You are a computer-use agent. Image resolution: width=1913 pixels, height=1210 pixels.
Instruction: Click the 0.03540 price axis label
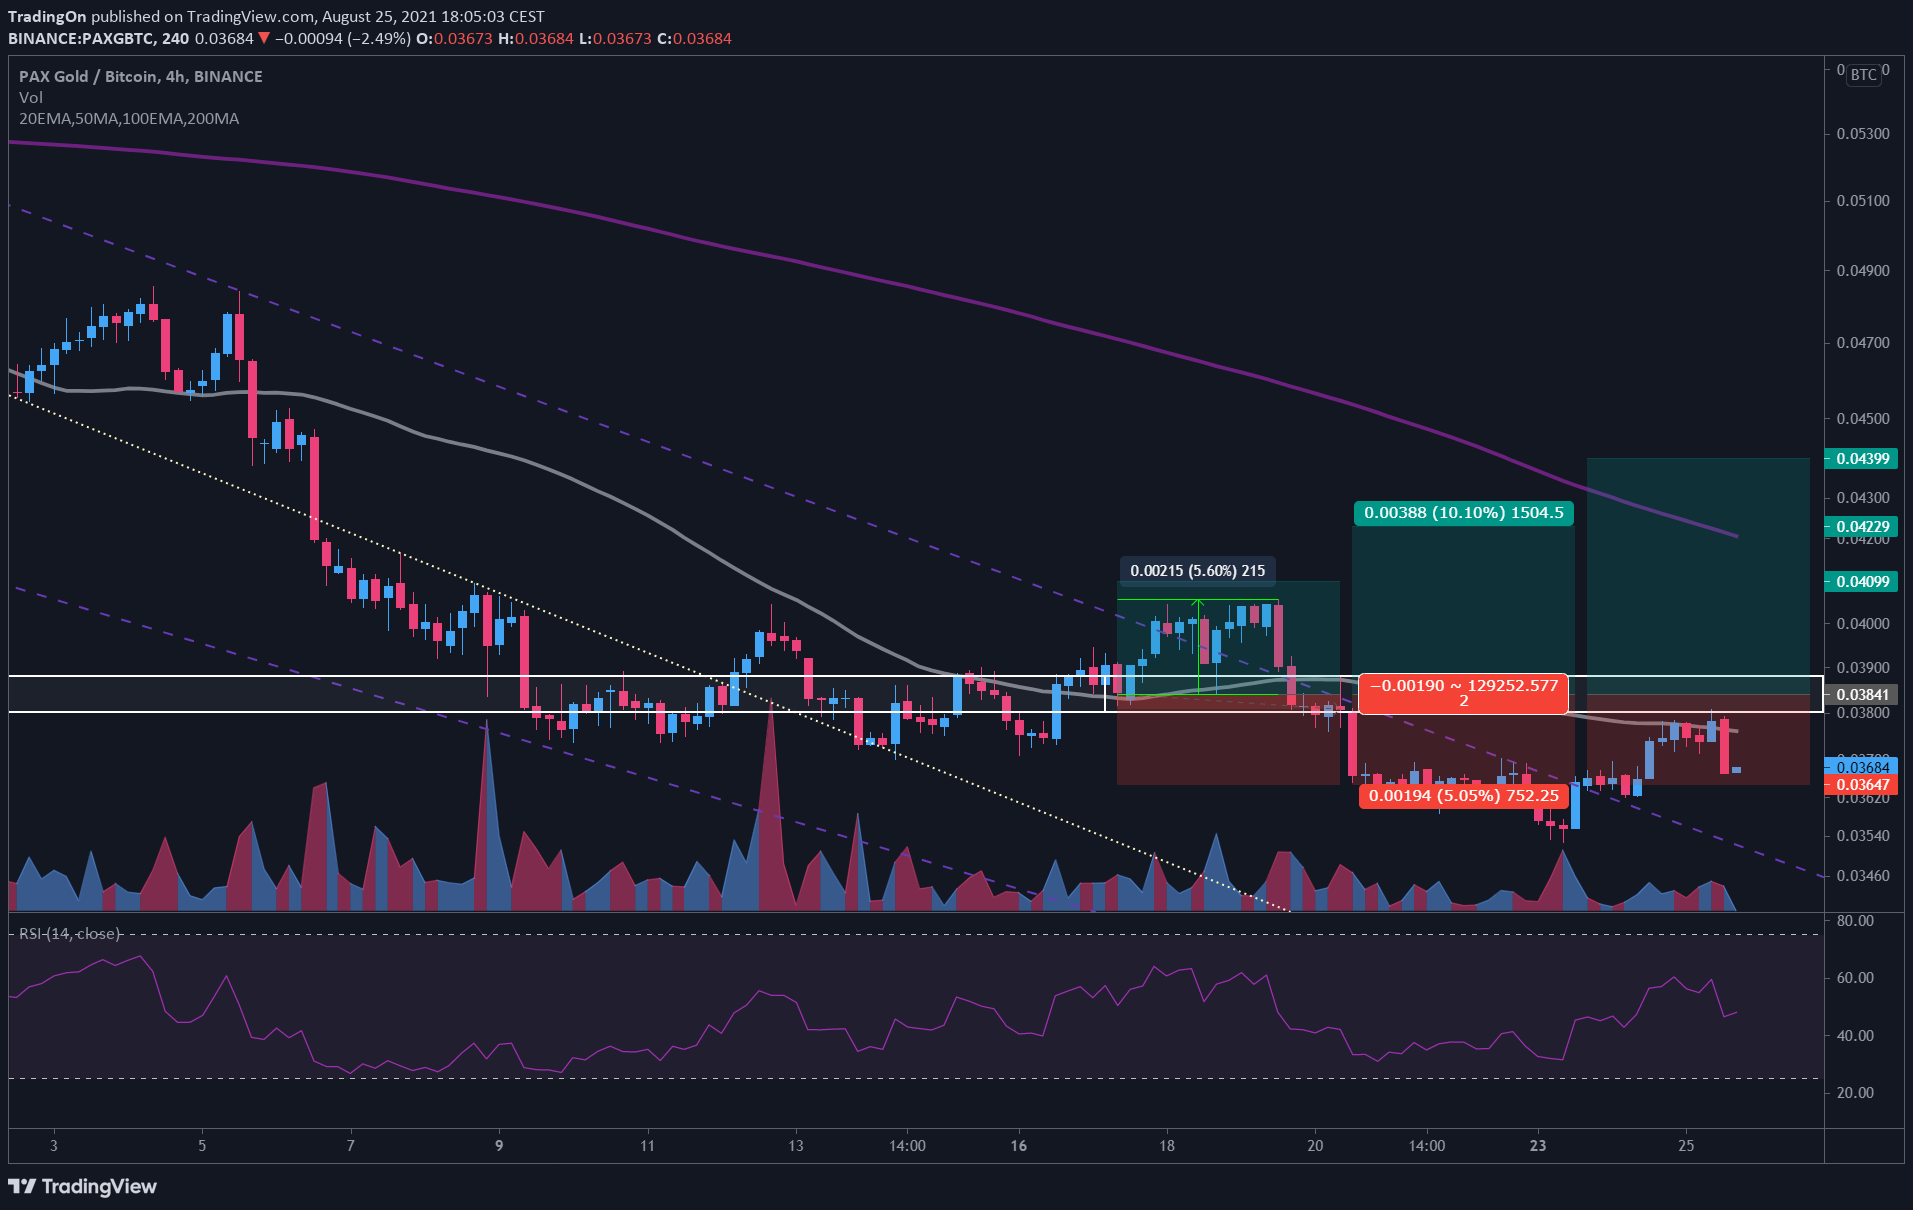[1863, 836]
